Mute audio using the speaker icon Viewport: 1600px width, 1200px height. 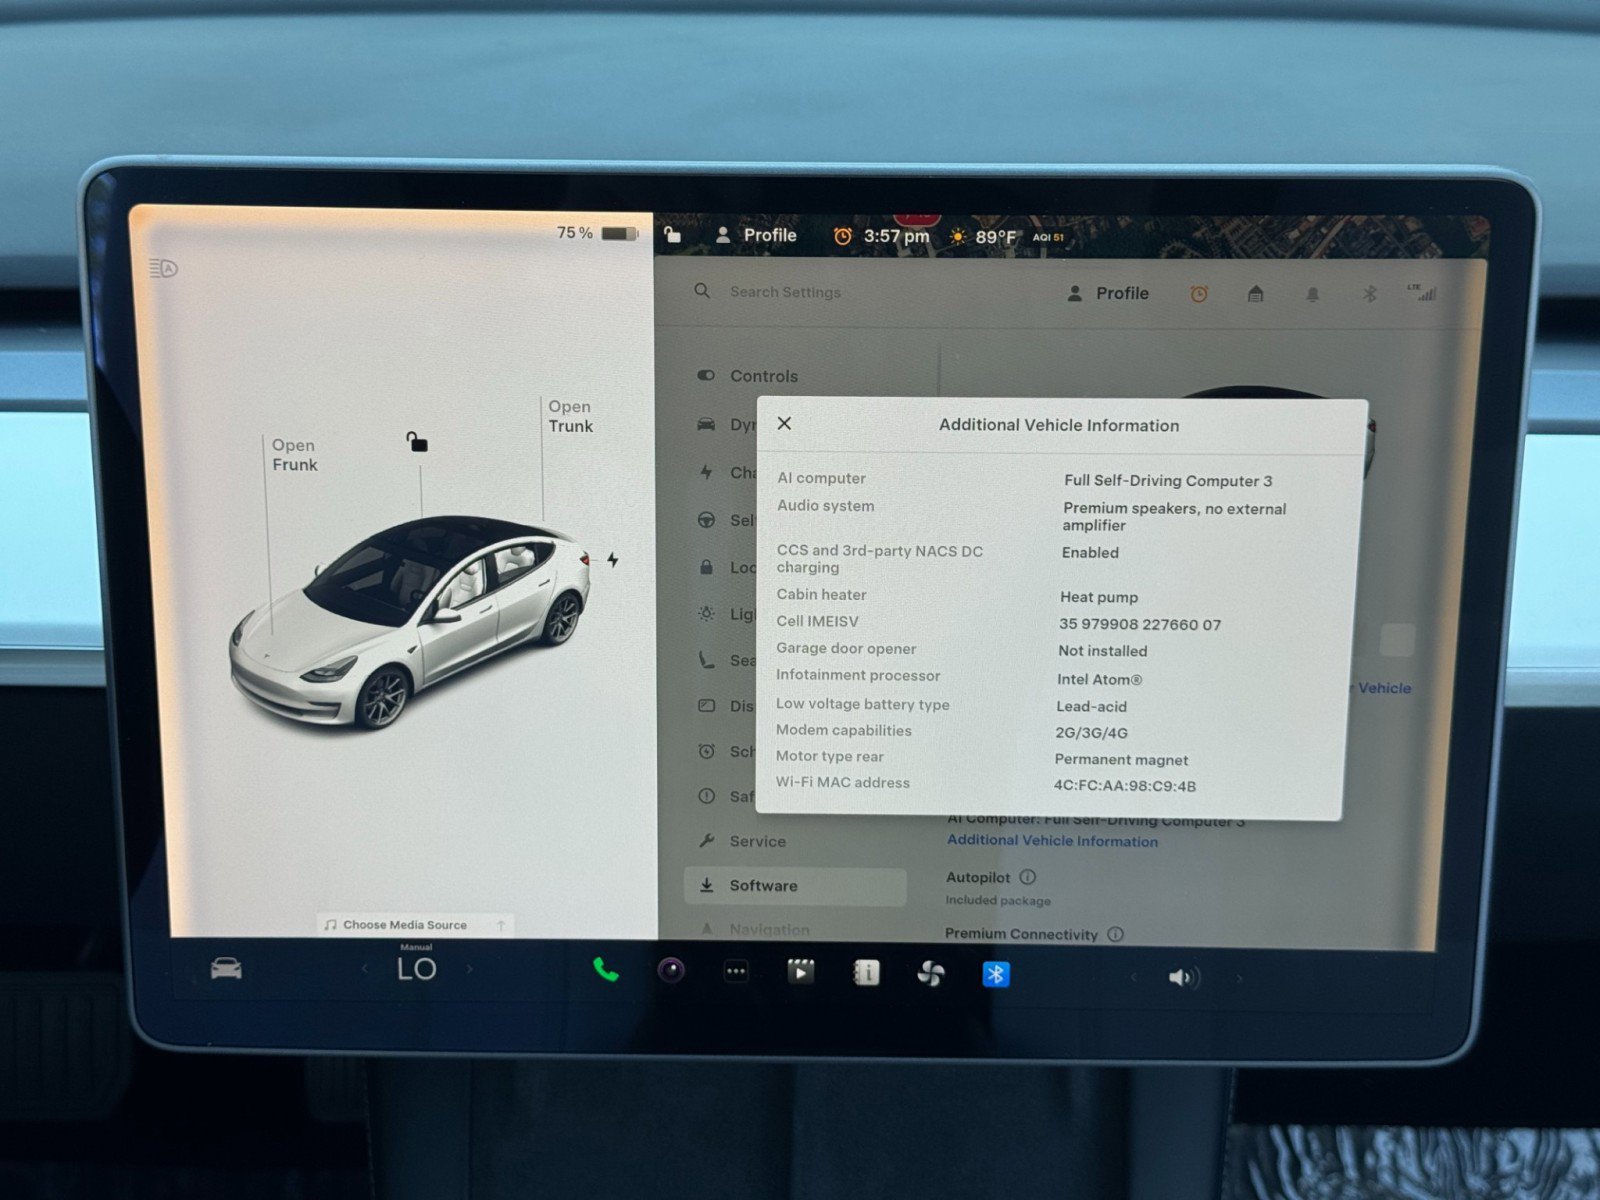click(1185, 978)
